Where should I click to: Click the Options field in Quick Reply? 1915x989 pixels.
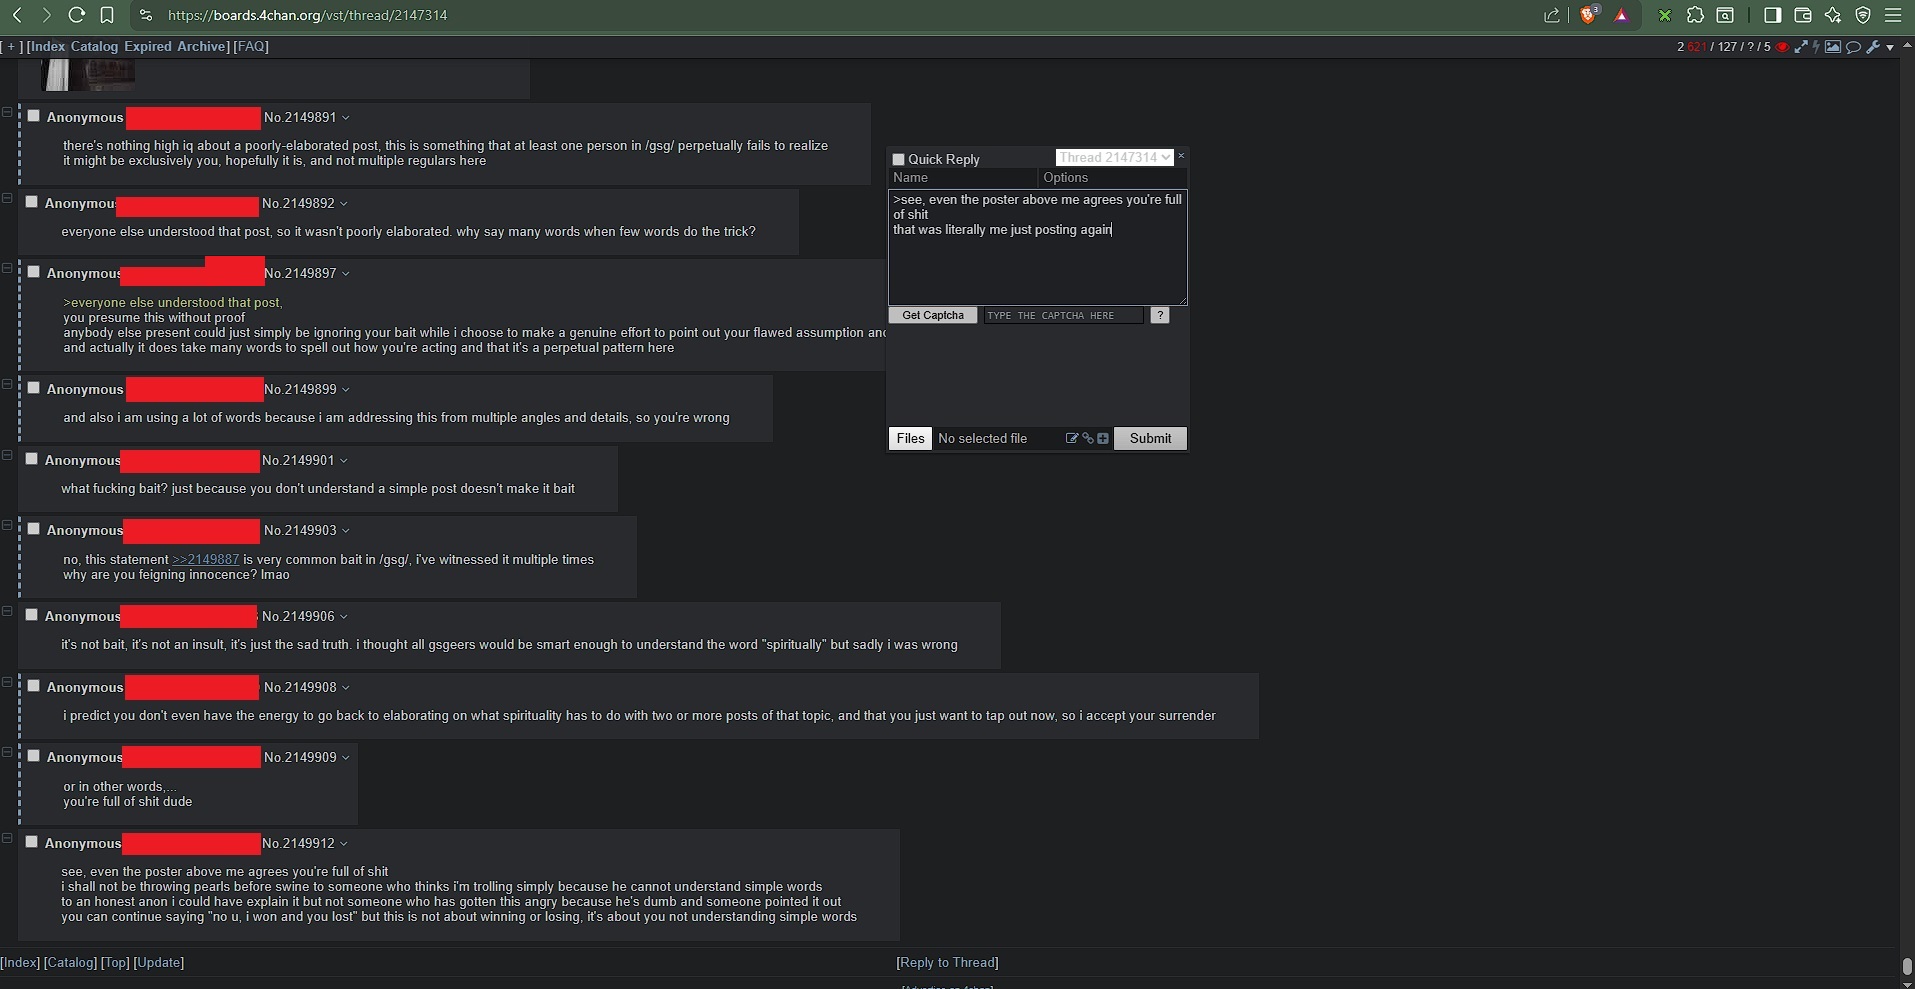point(1113,177)
